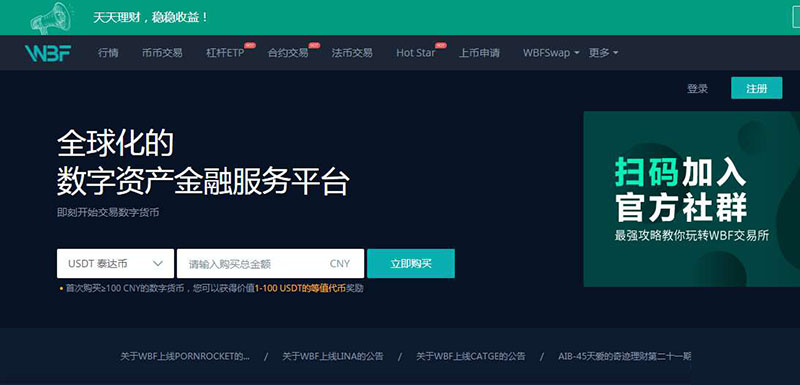This screenshot has height=385, width=800.
Task: Open the 关于WBF上线LINA的公告 link
Action: 333,356
